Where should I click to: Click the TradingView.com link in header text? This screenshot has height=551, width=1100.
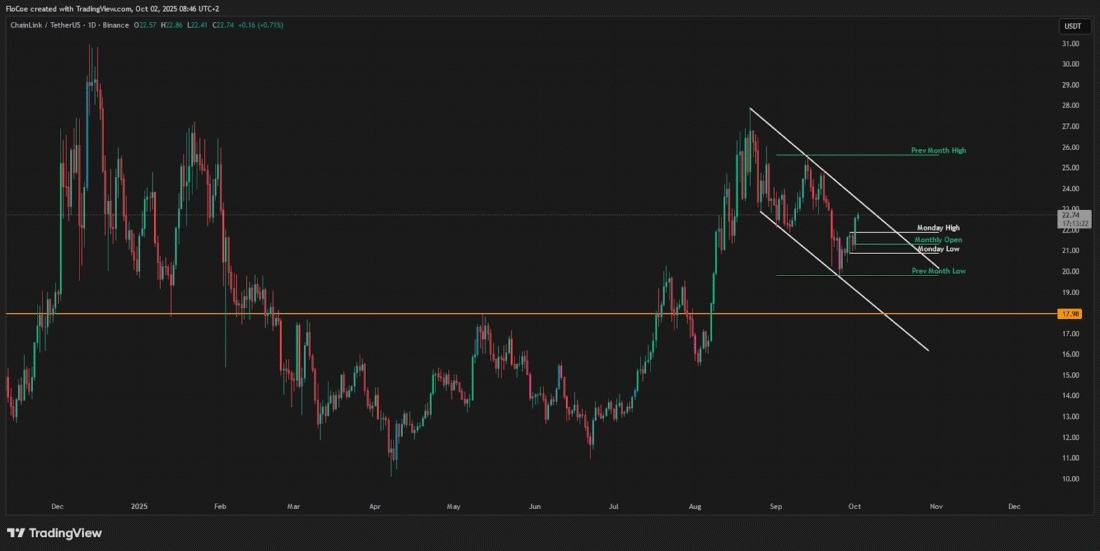click(103, 8)
